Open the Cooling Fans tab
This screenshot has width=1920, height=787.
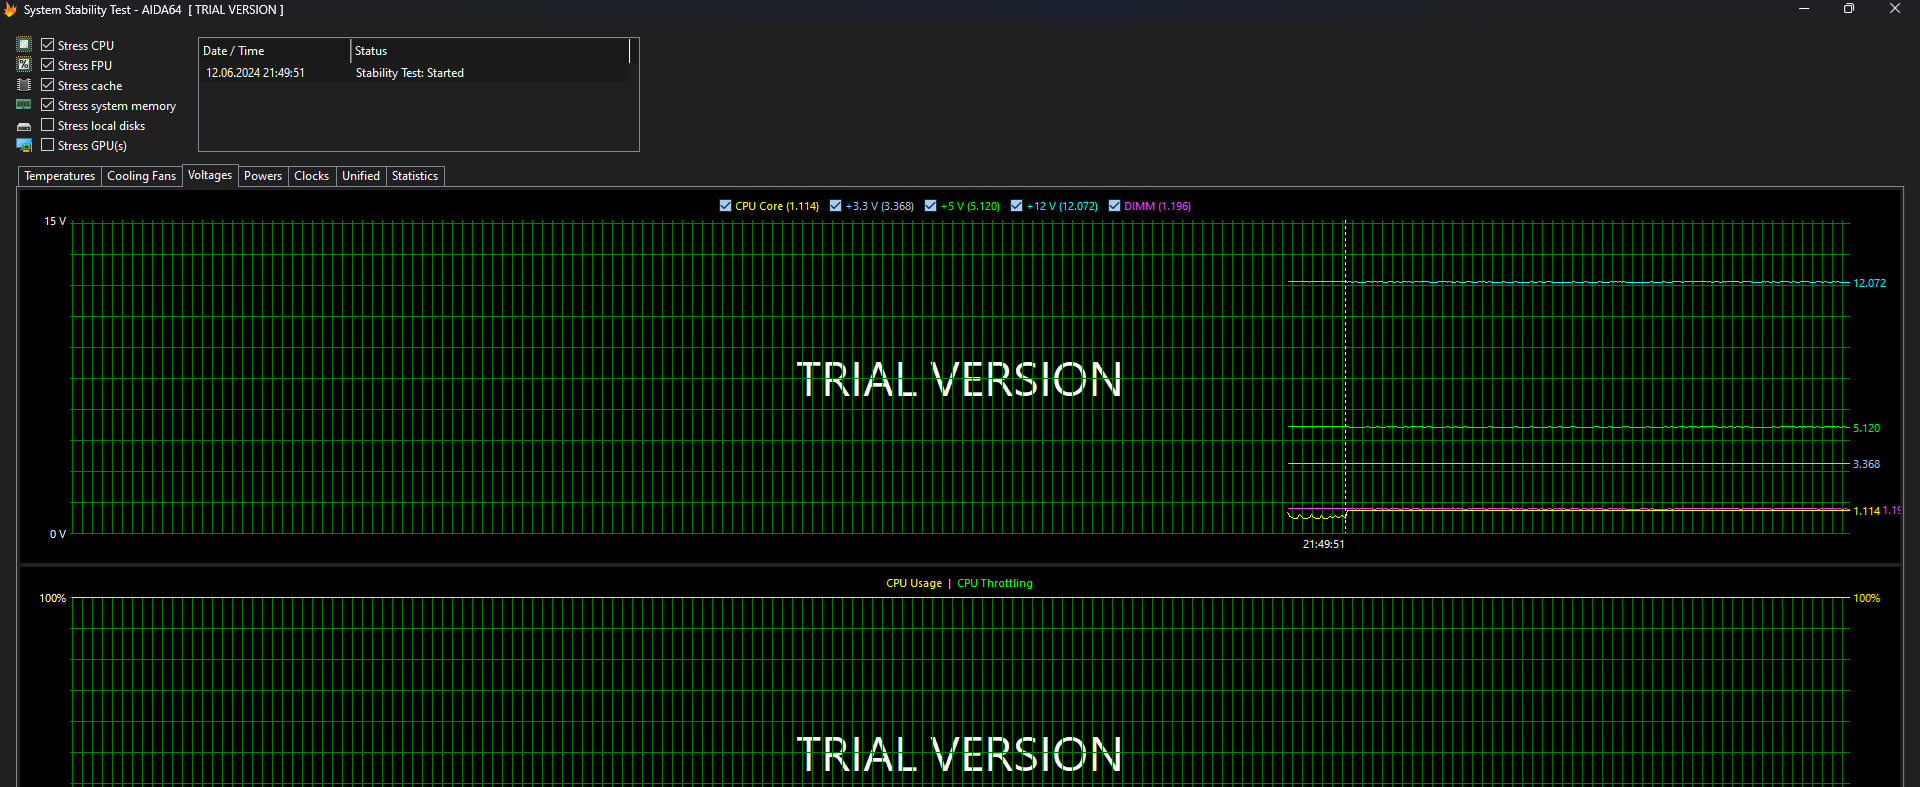pos(141,176)
